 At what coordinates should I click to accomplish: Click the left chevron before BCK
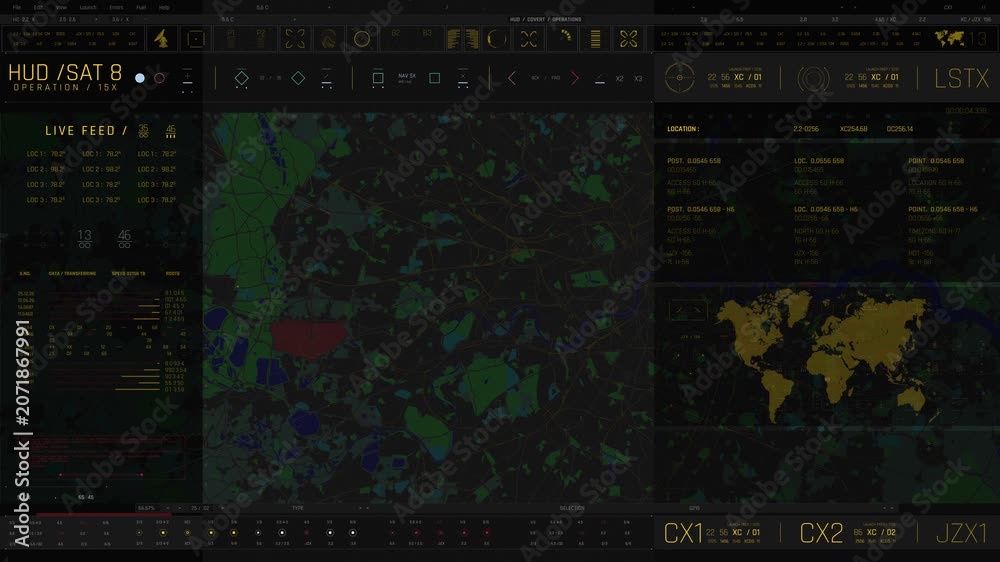click(x=511, y=78)
